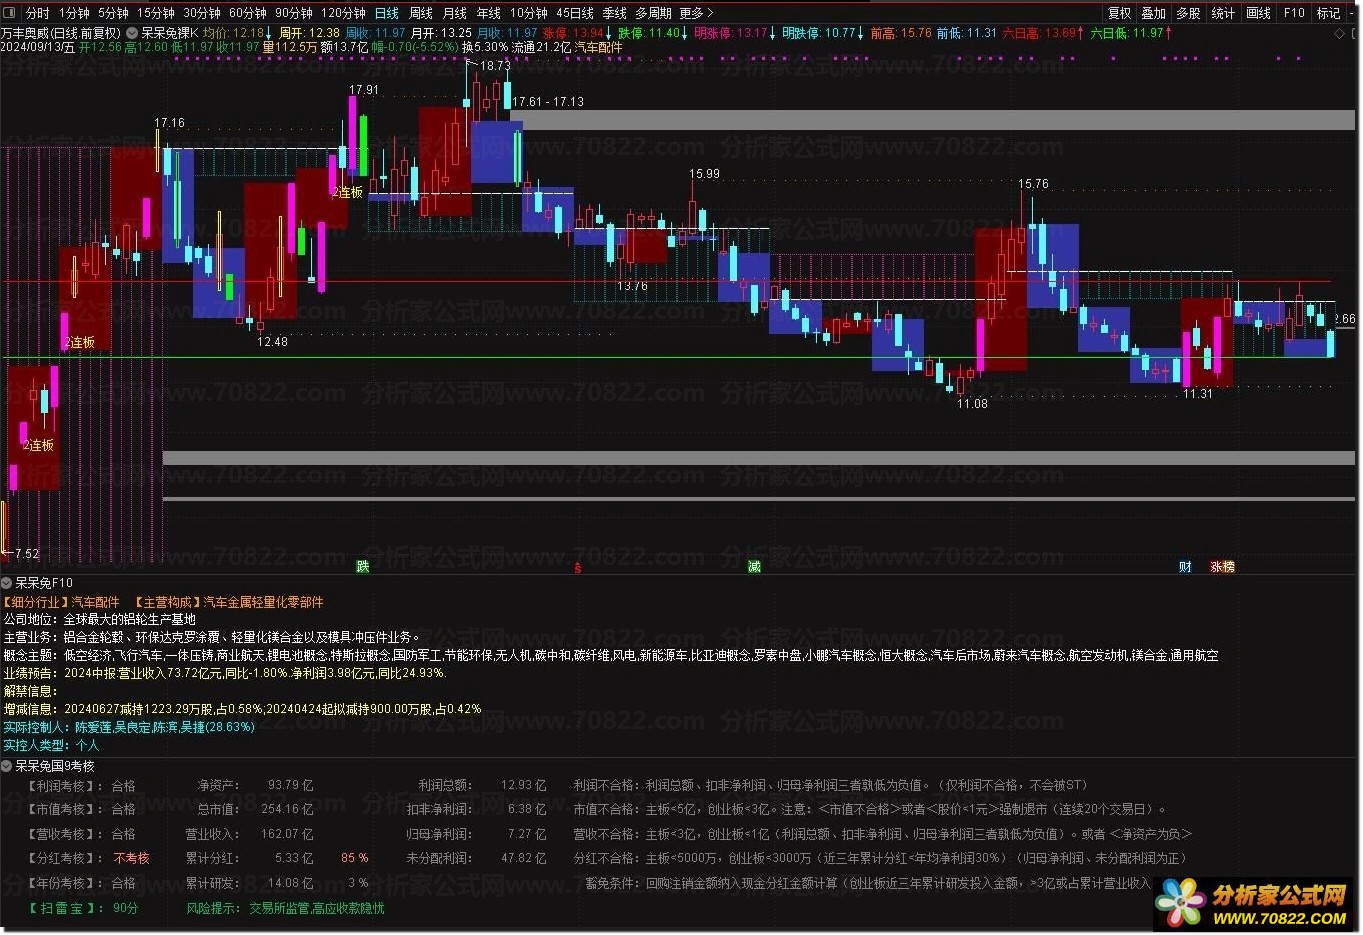Collapse the 呆呆兔F10 panel
Viewport: 1363px width, 935px height.
[7, 583]
